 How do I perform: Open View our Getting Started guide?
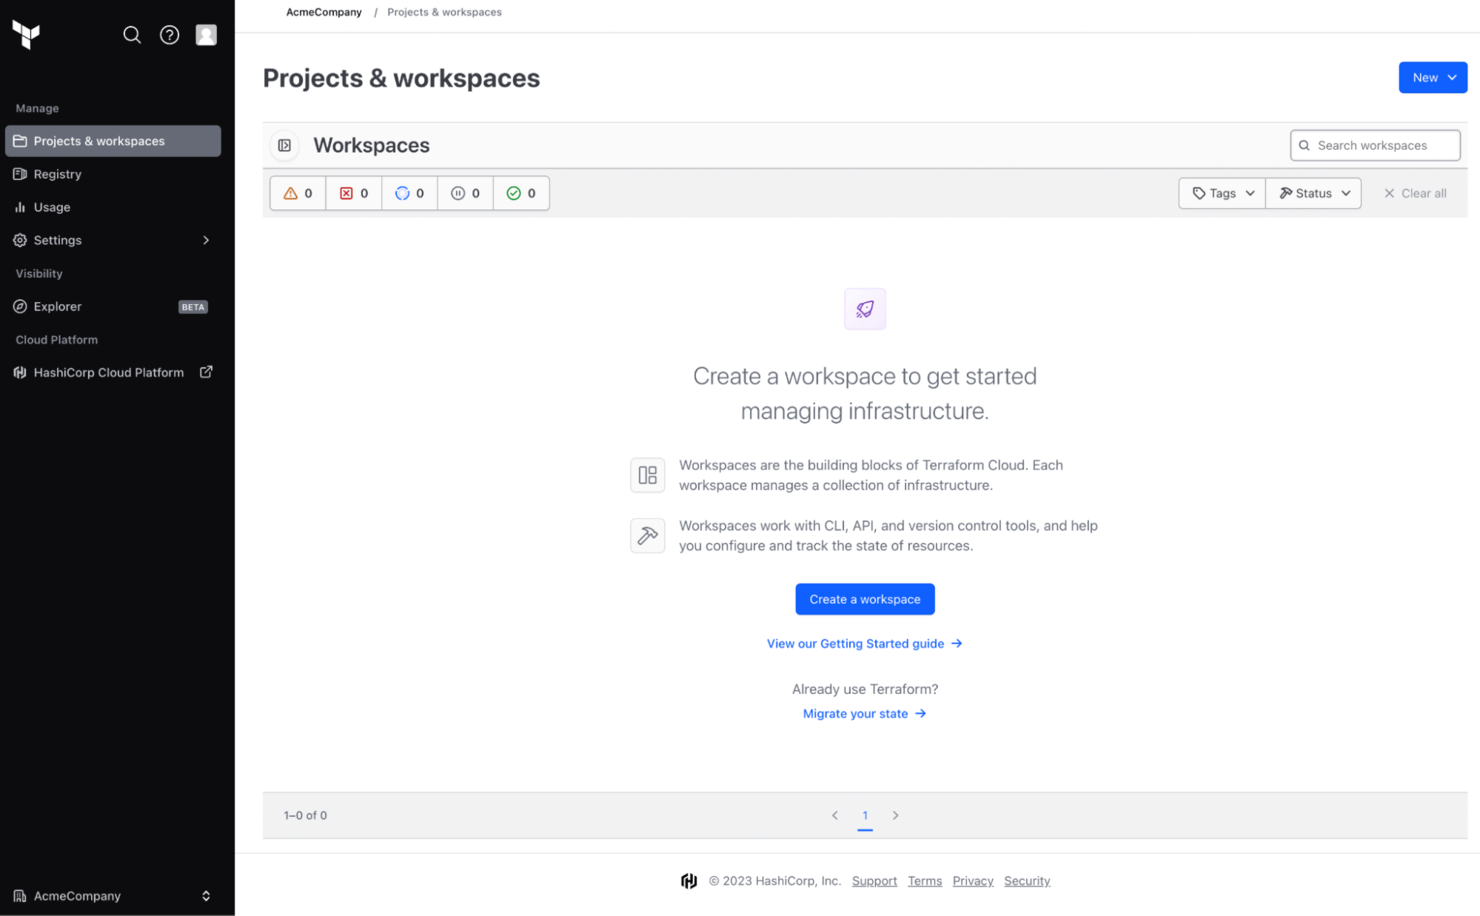pyautogui.click(x=864, y=643)
